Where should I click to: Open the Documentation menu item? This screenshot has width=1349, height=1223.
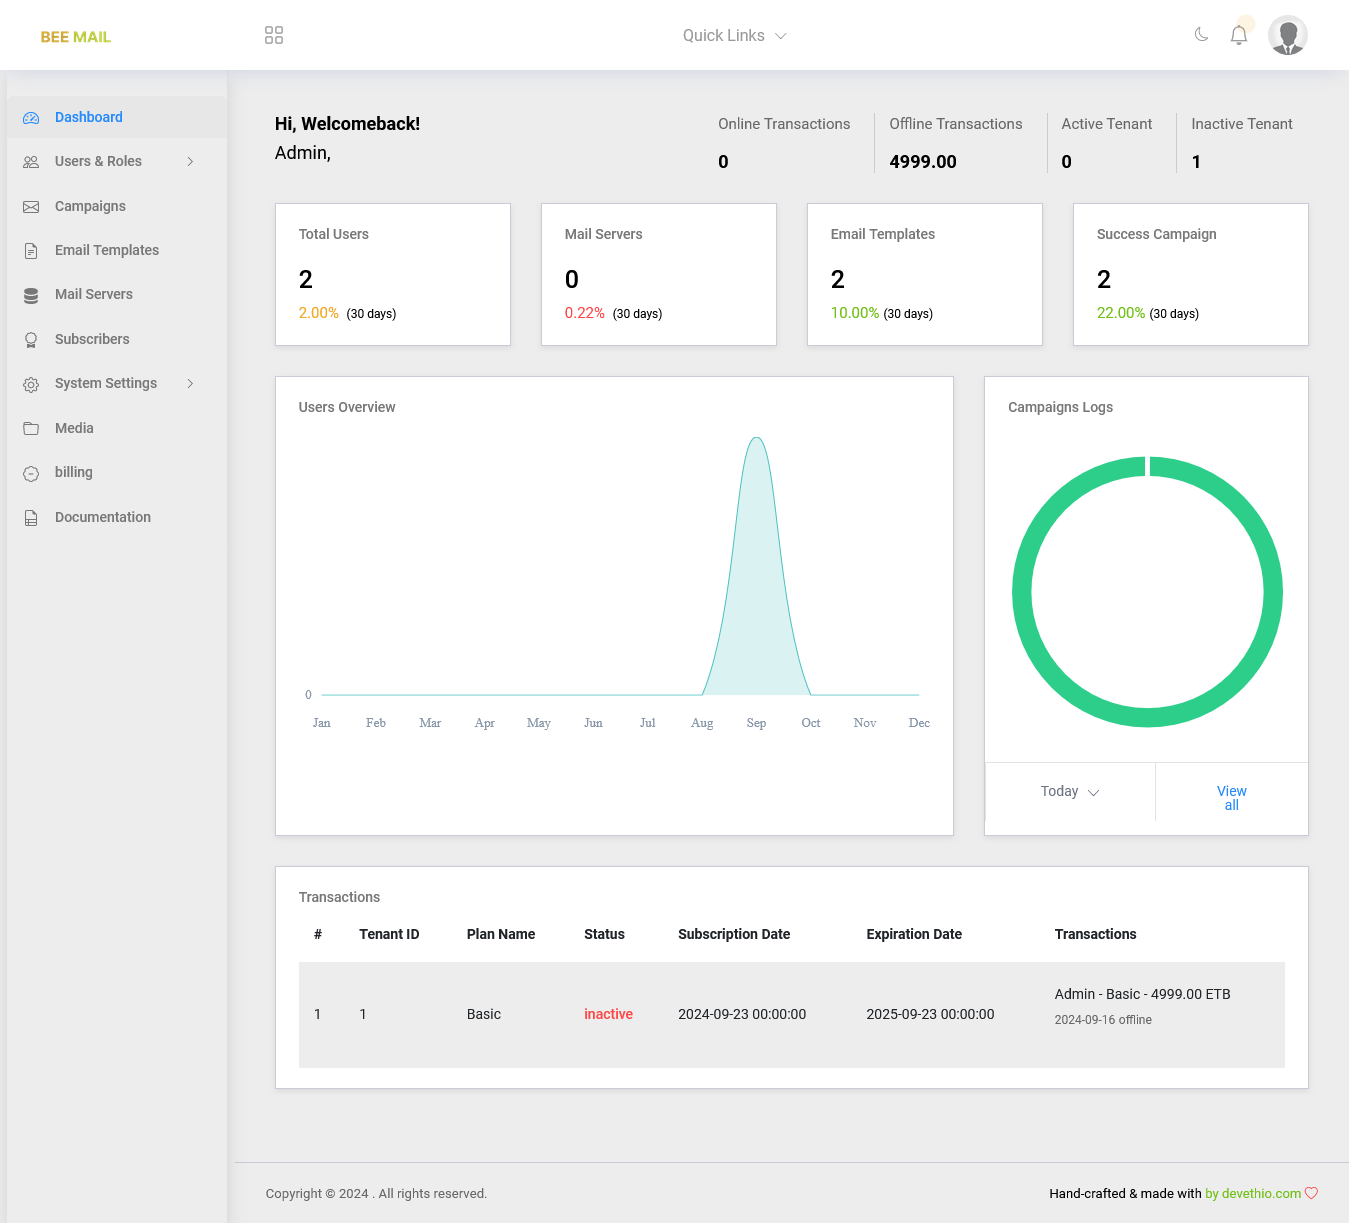point(103,517)
